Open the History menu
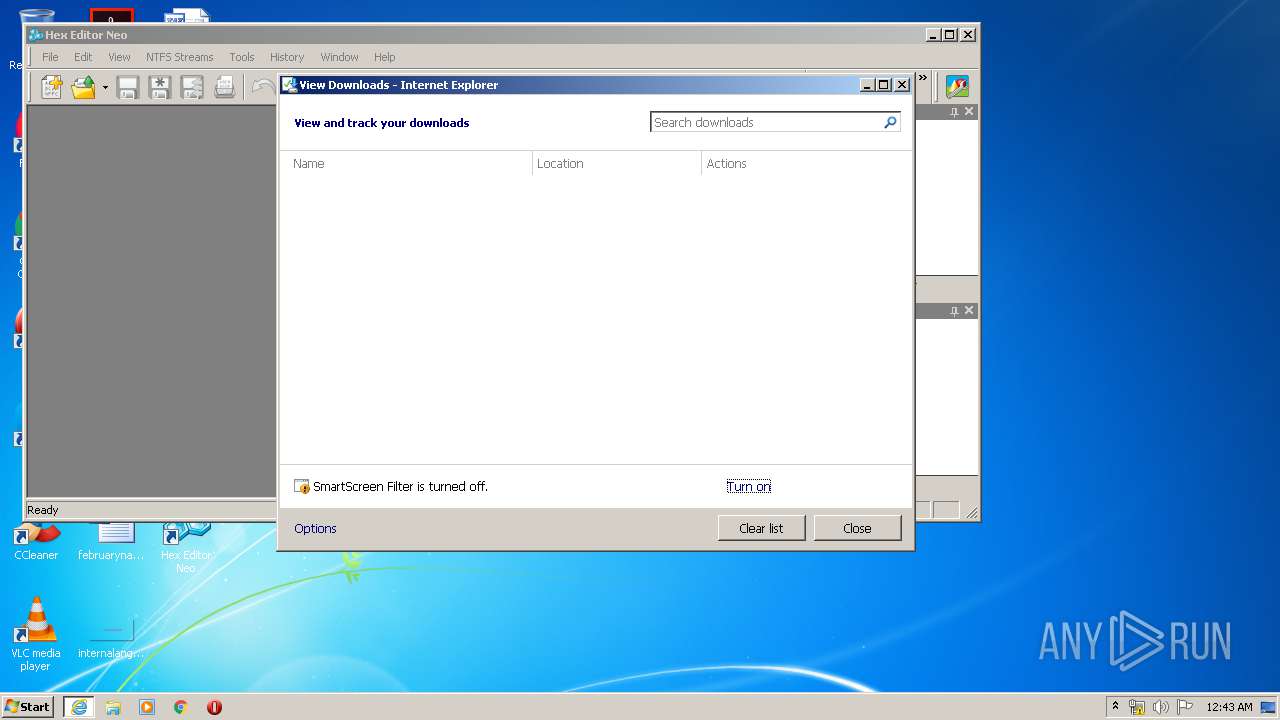Screen dimensions: 1280x720 [x=287, y=57]
